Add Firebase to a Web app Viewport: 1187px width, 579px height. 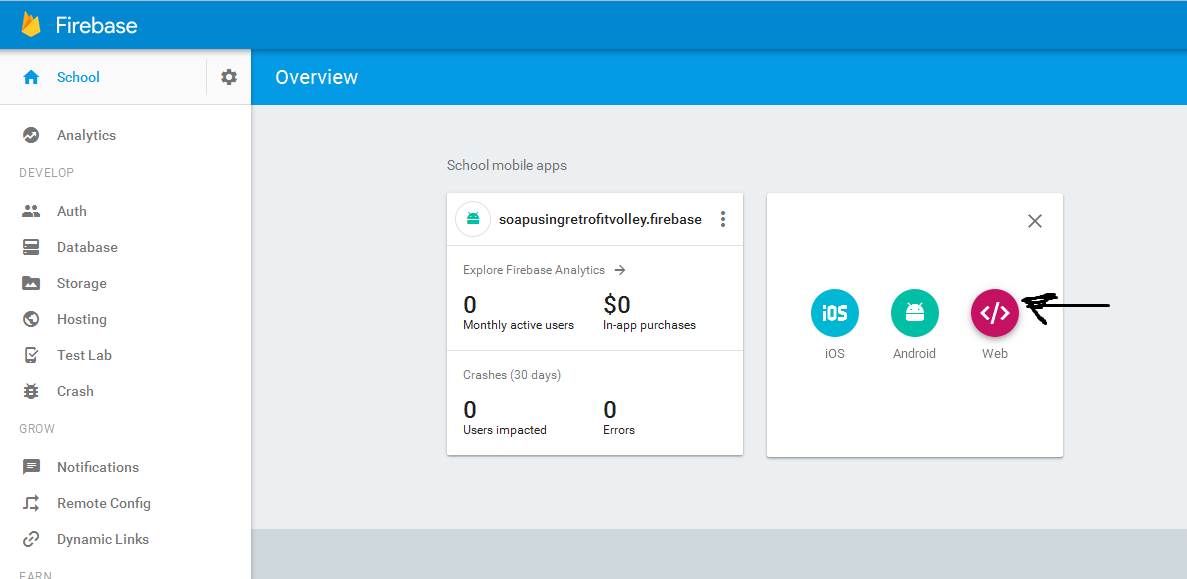point(995,313)
